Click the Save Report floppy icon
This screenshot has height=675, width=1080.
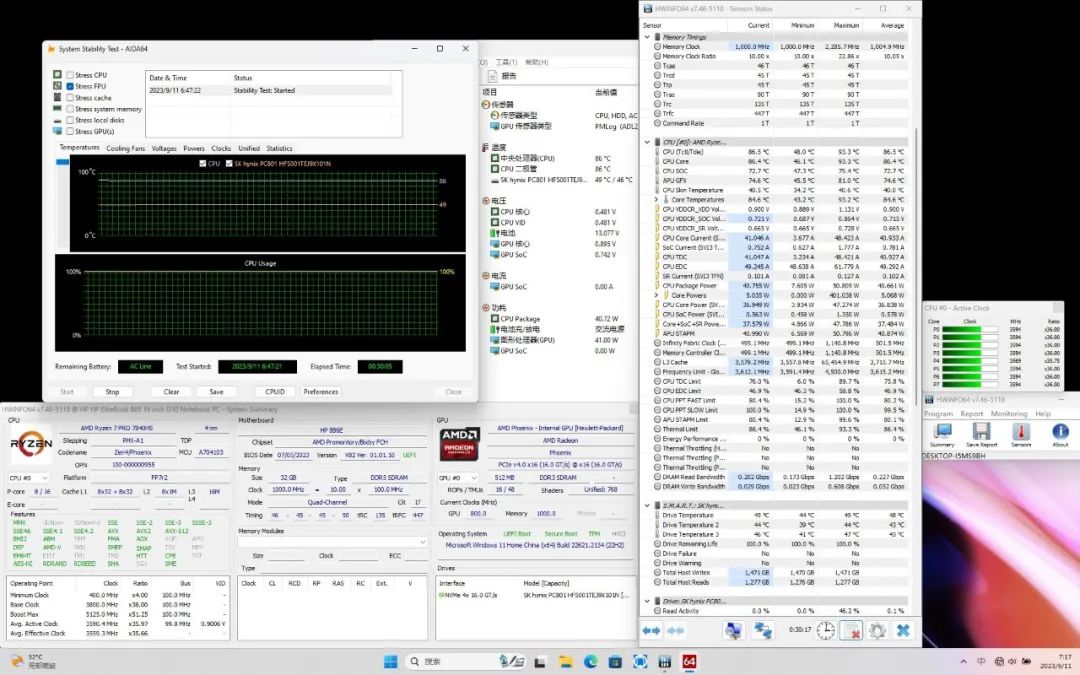tap(982, 435)
